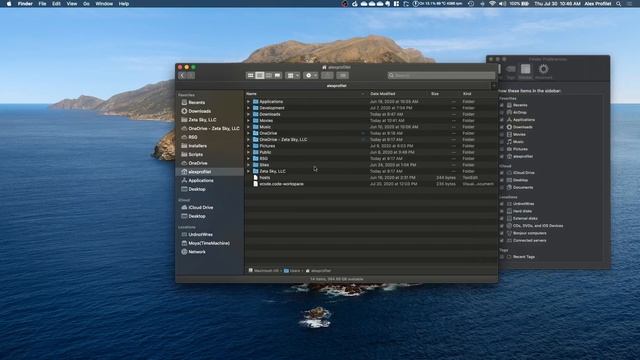Open the Edit menu
The image size is (640, 360).
tap(56, 4)
